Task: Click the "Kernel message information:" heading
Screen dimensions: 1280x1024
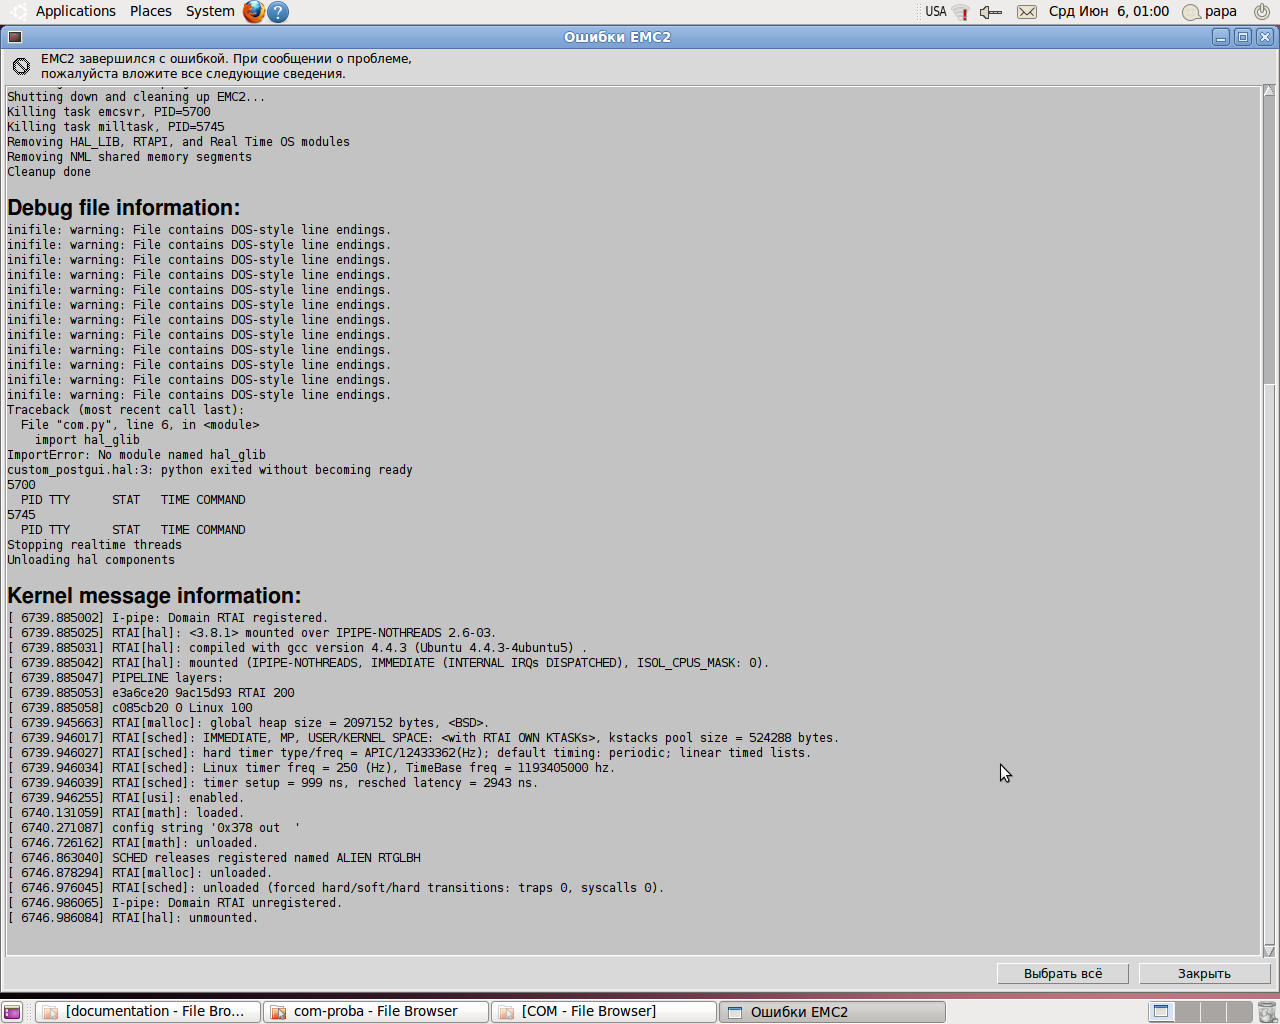Action: [154, 596]
